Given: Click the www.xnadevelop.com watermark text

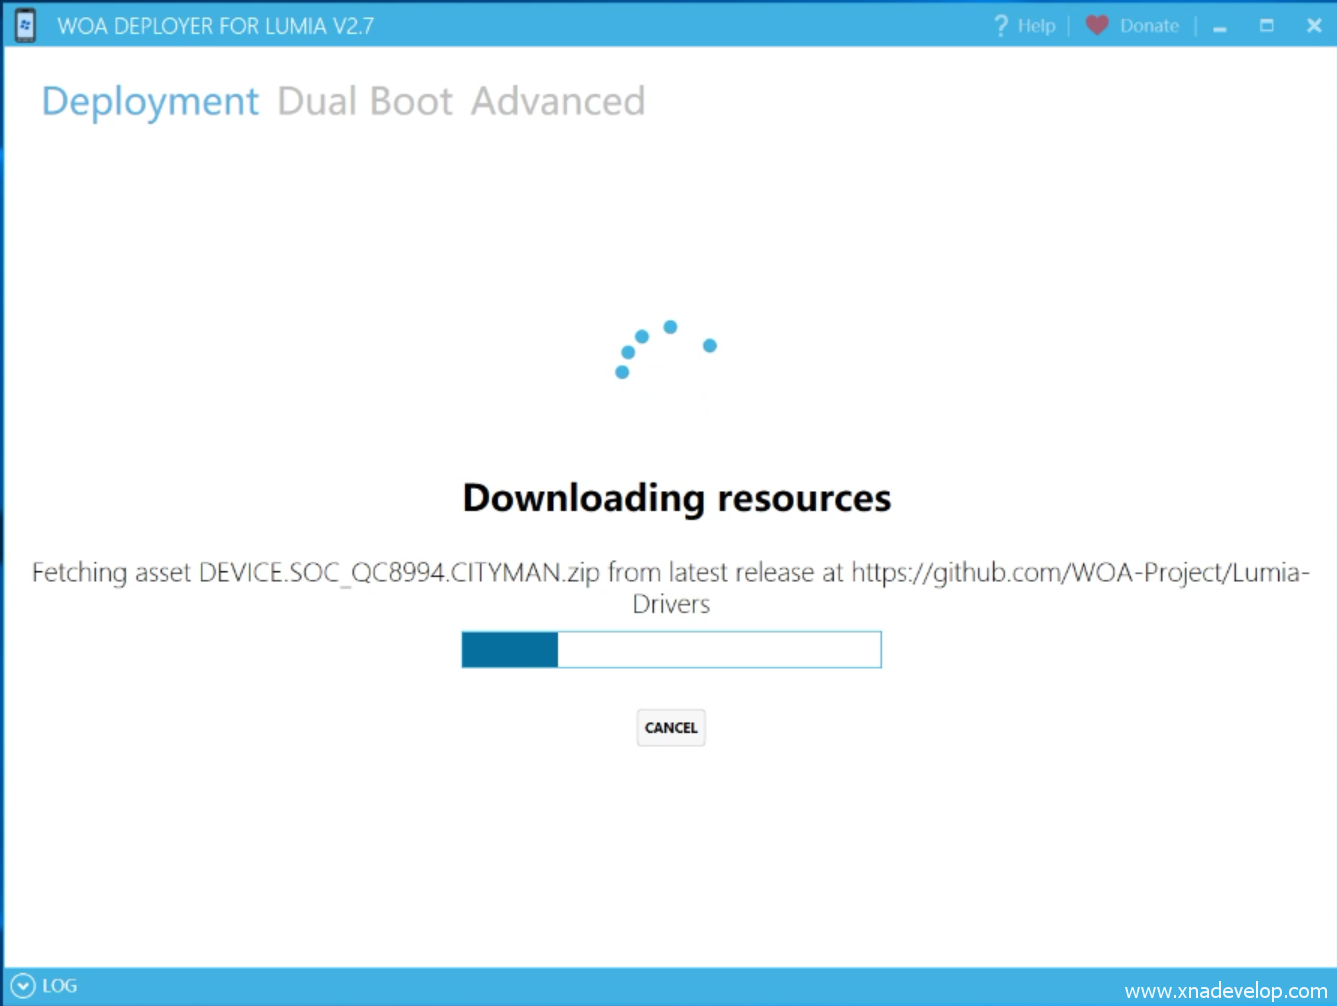Looking at the screenshot, I should point(1226,991).
